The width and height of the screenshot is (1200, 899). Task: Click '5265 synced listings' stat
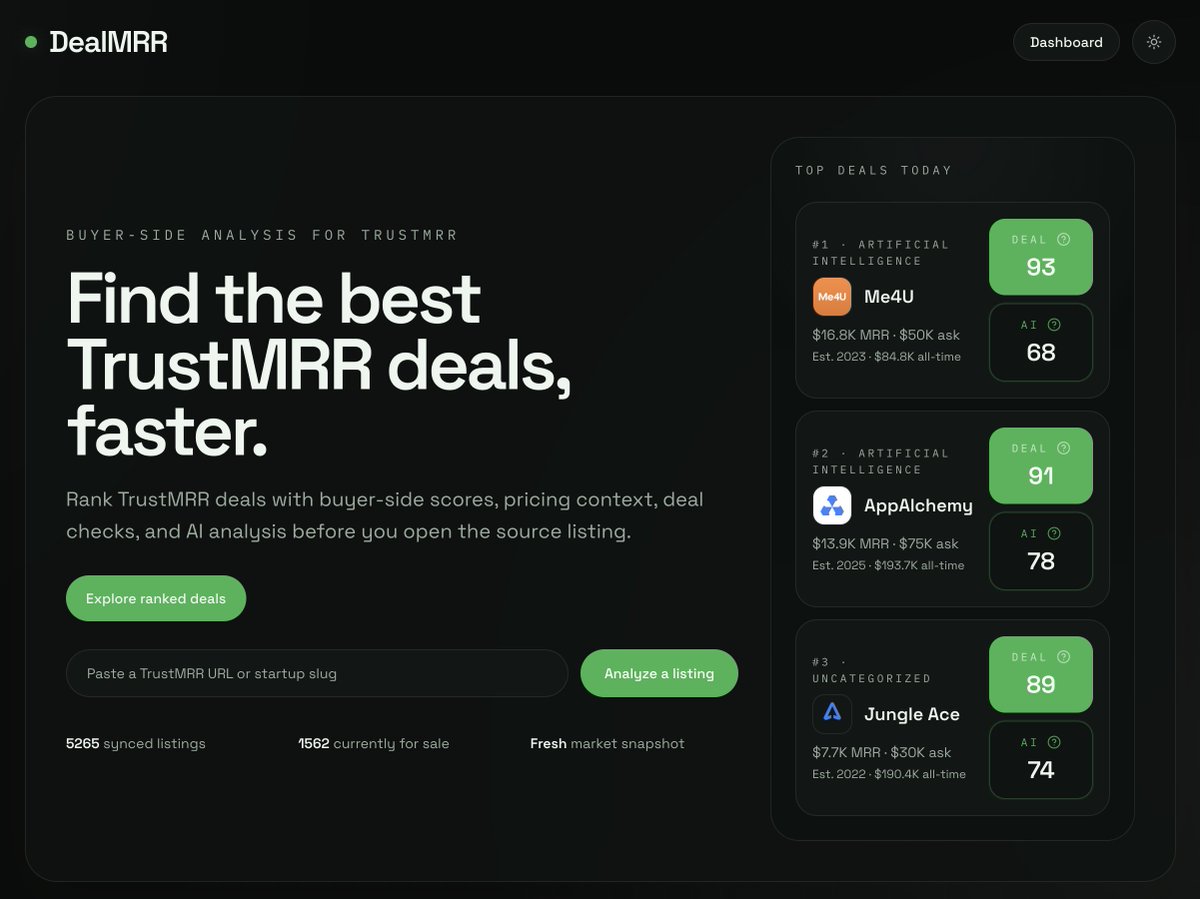136,743
